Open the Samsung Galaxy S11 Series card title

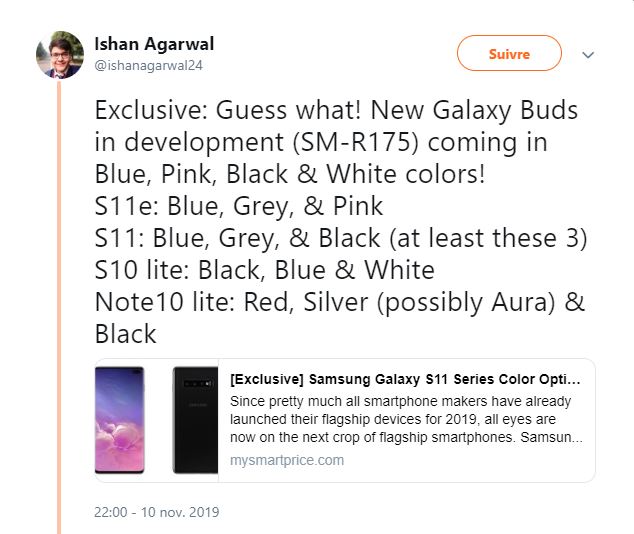click(x=404, y=380)
